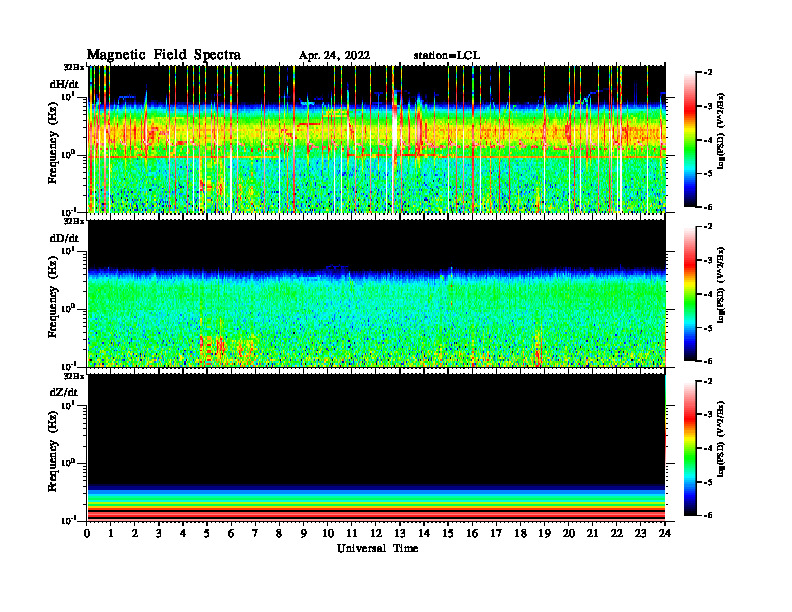Click the hour 13 tick label
Image resolution: width=792 pixels, height=612 pixels.
(x=400, y=533)
